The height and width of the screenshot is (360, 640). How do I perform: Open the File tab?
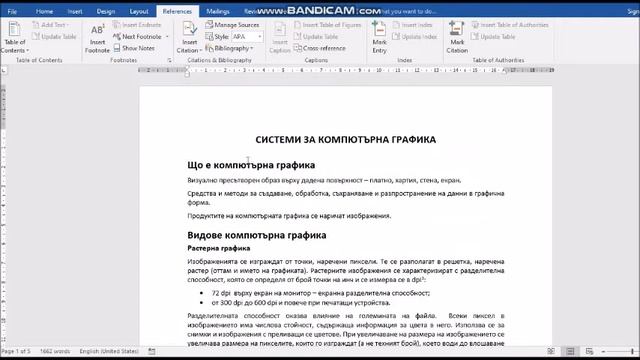coord(12,11)
